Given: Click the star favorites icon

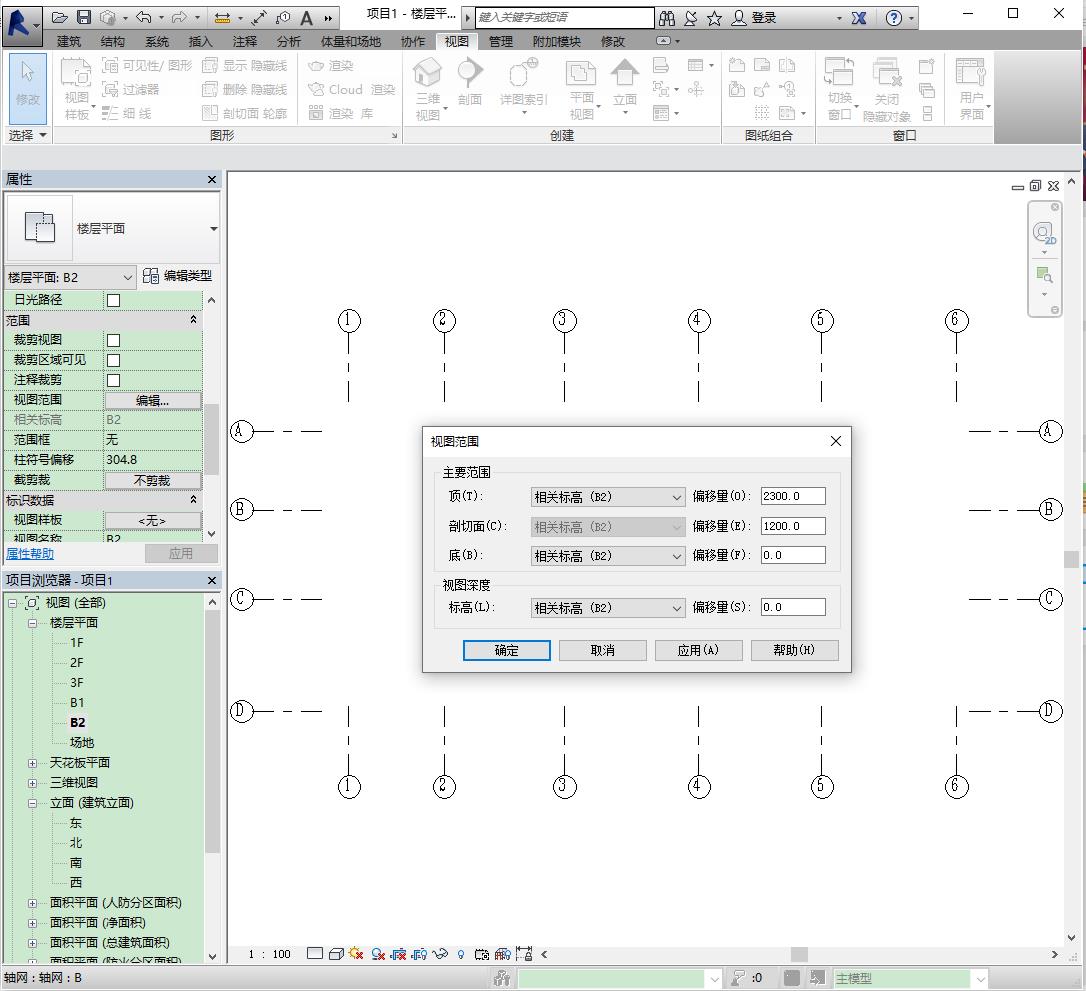Looking at the screenshot, I should (714, 18).
